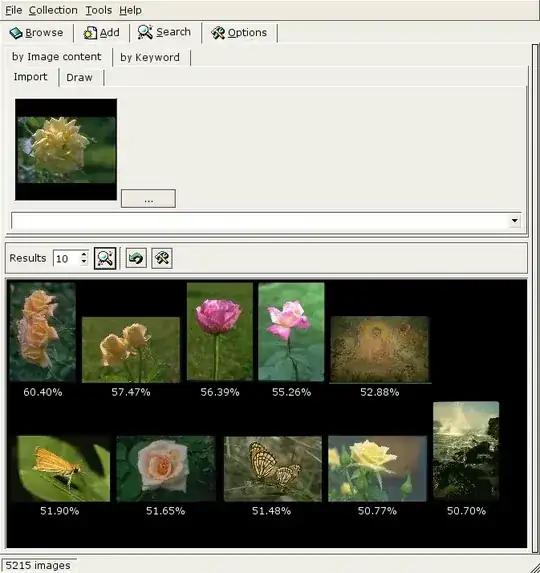Open the Options toolbar button
The height and width of the screenshot is (573, 540).
[239, 33]
